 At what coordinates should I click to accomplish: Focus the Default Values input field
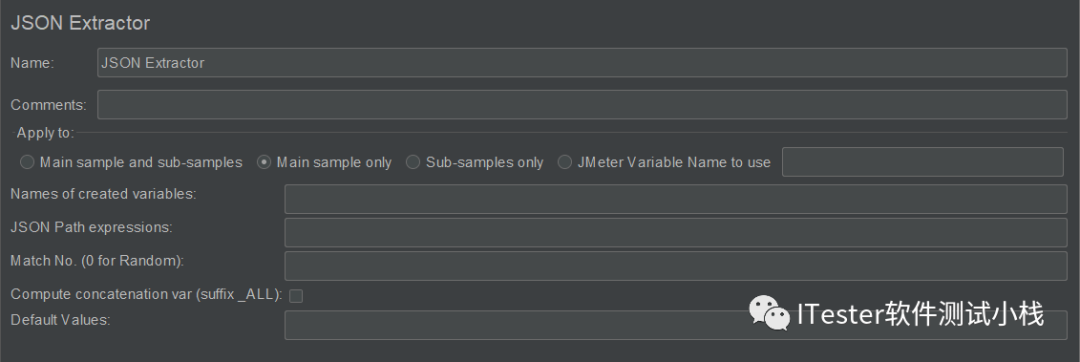[x=676, y=325]
